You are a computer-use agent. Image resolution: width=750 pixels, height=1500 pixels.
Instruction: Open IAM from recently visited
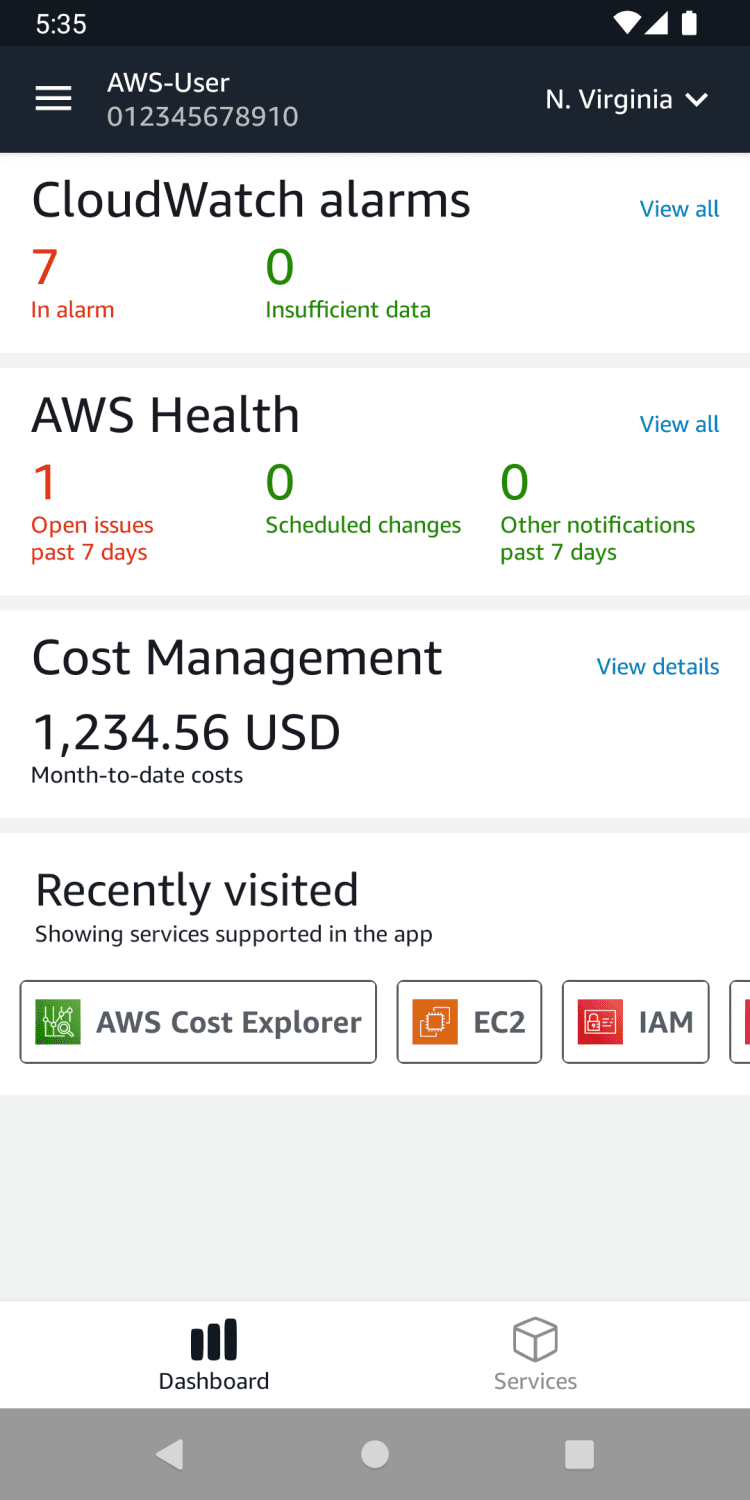click(635, 1022)
